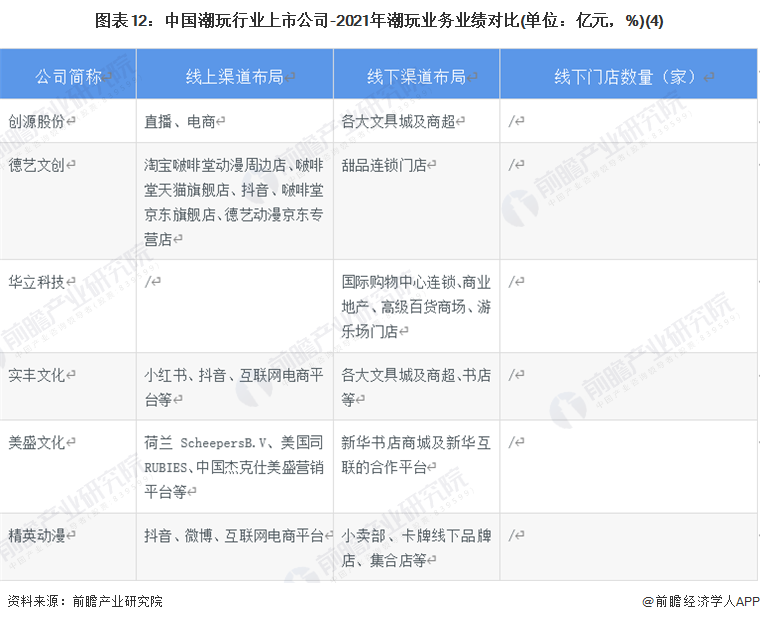Viewport: 760px width, 622px height.
Task: Click the company name 美盛文化
Action: click(36, 442)
